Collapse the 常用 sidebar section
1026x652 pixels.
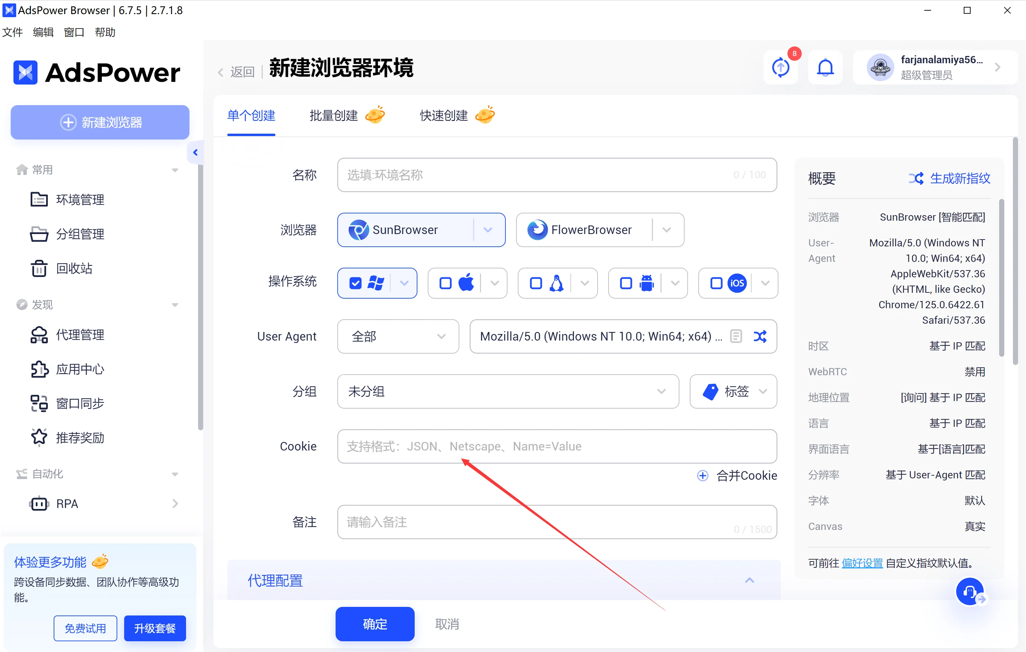click(175, 170)
